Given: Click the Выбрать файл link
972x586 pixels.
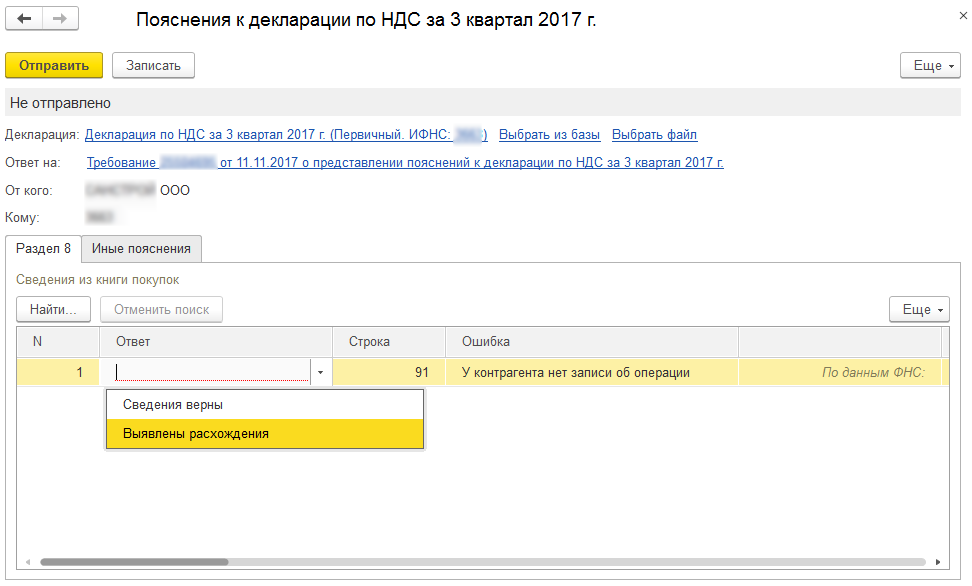Looking at the screenshot, I should [x=654, y=135].
